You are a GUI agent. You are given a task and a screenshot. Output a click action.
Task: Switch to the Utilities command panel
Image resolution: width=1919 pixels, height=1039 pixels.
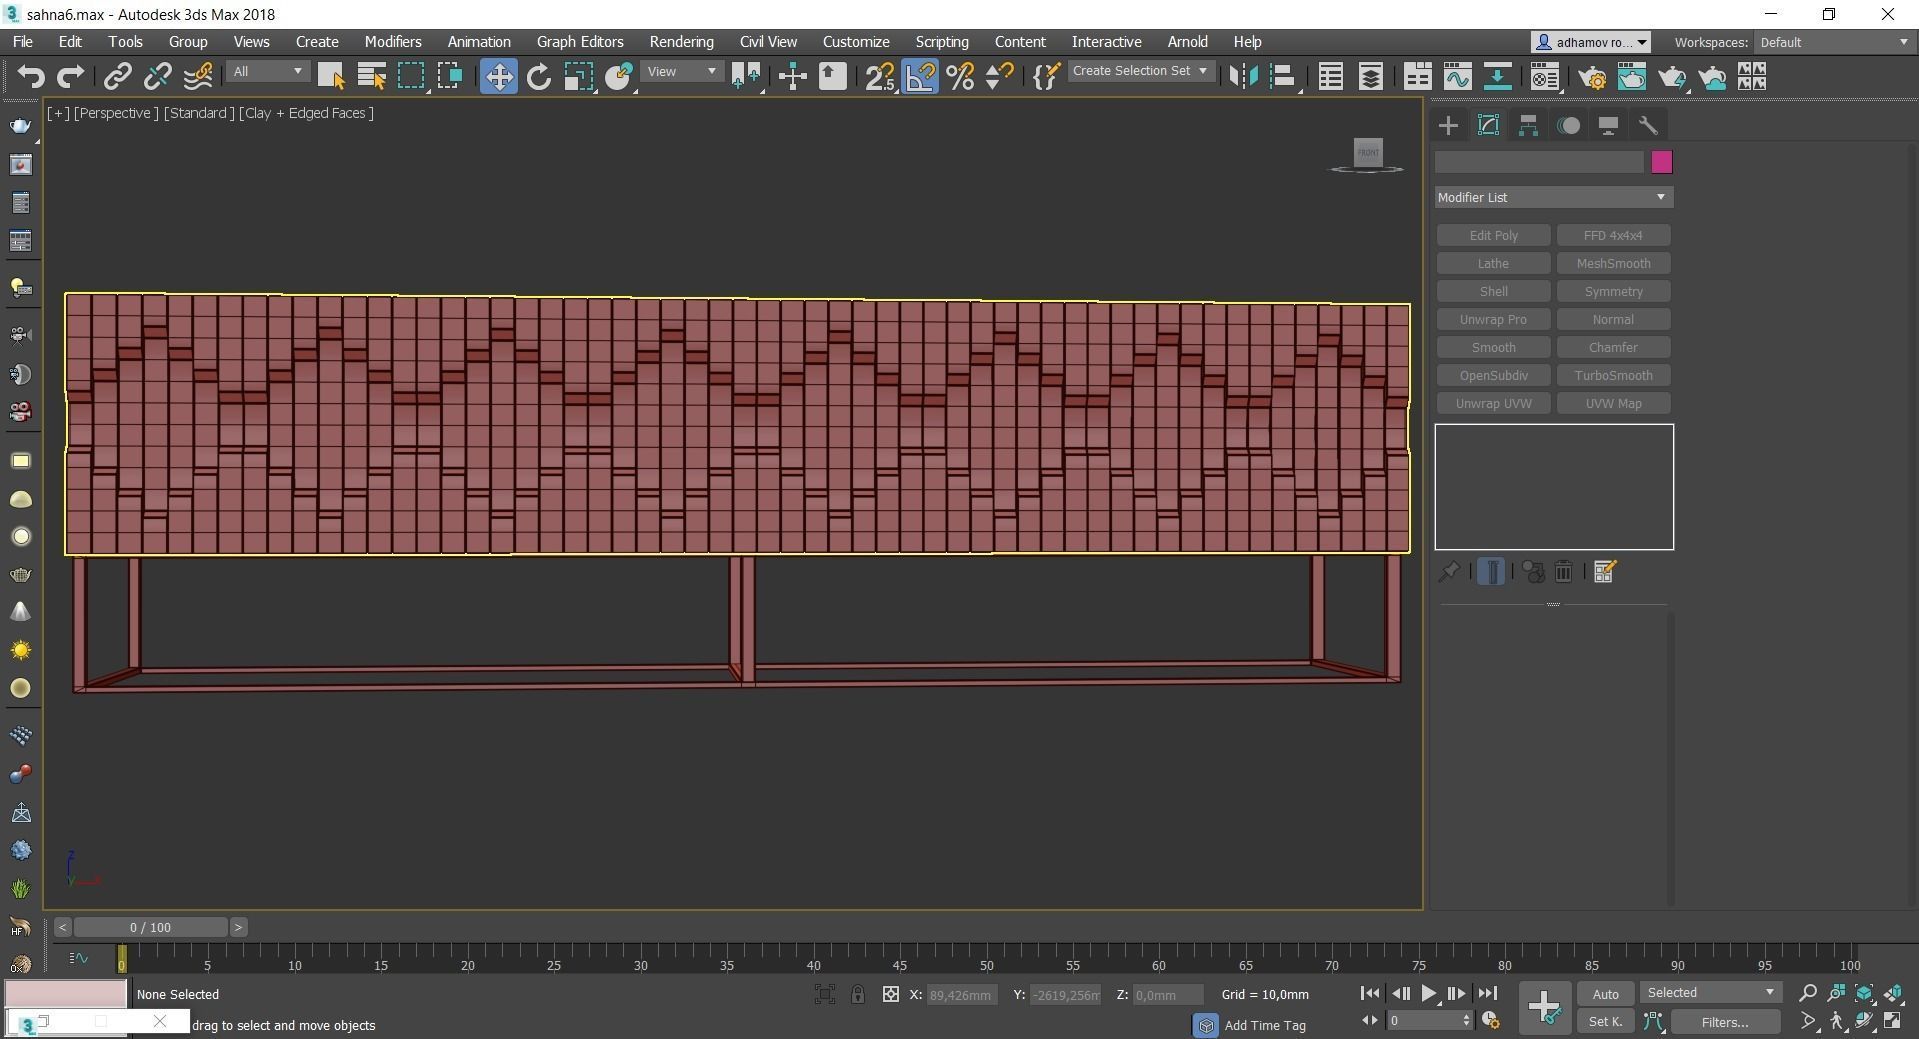click(1648, 125)
